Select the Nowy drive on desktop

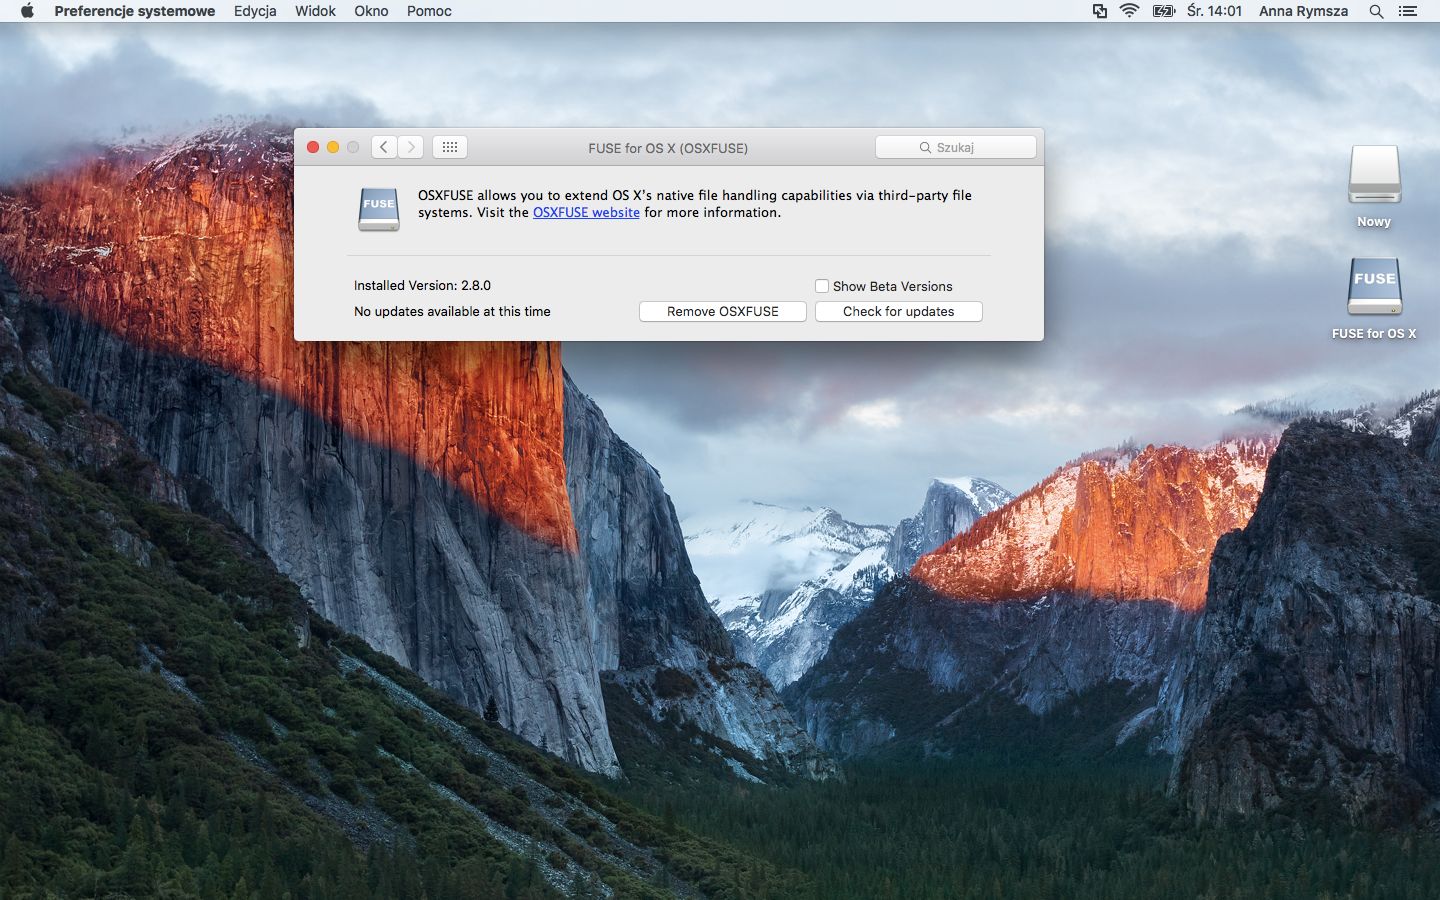1374,186
